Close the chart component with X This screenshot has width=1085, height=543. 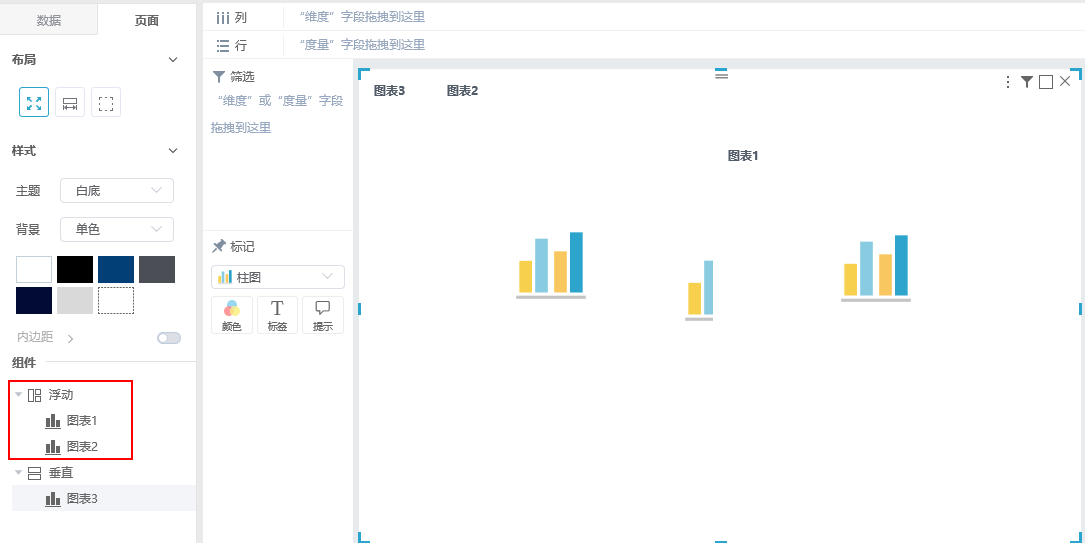[1065, 82]
